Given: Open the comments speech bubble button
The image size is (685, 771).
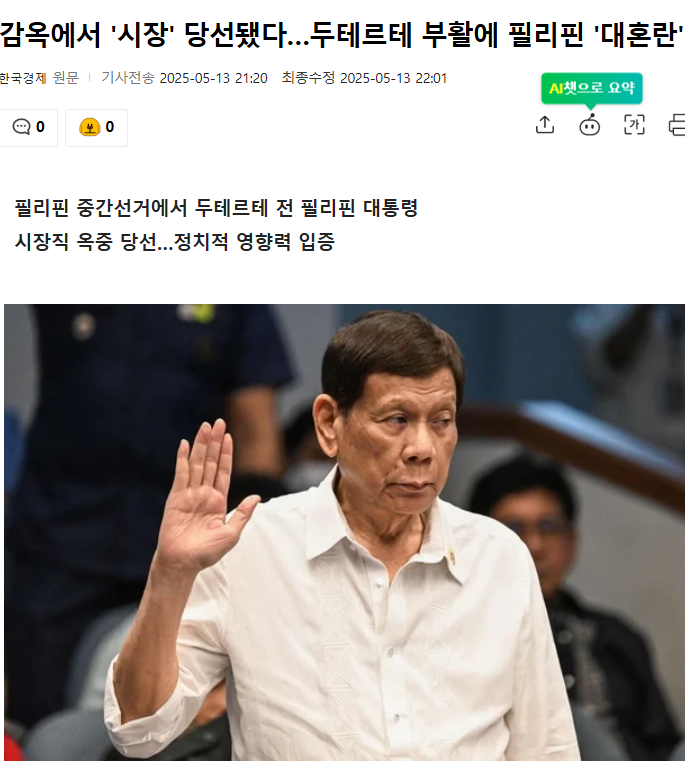Looking at the screenshot, I should pos(29,127).
